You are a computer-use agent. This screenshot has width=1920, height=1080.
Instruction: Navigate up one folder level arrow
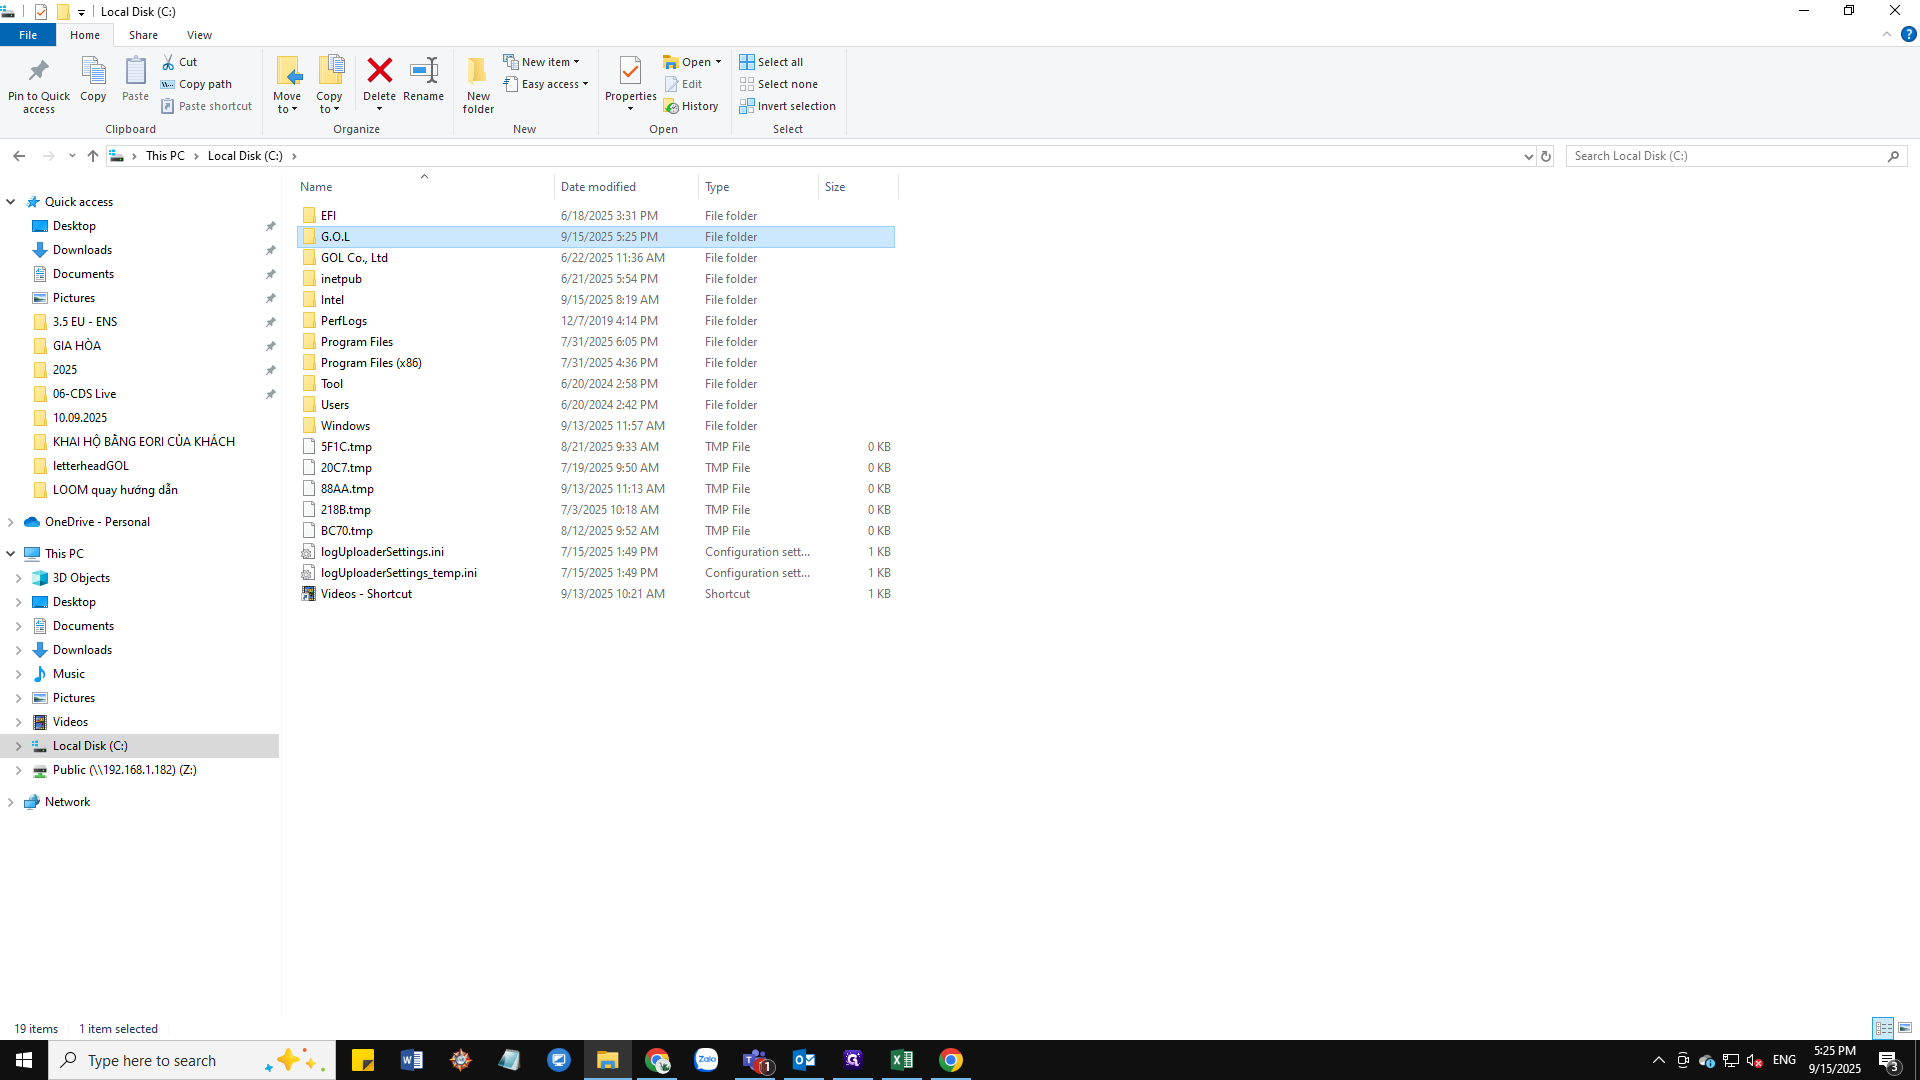[x=93, y=156]
